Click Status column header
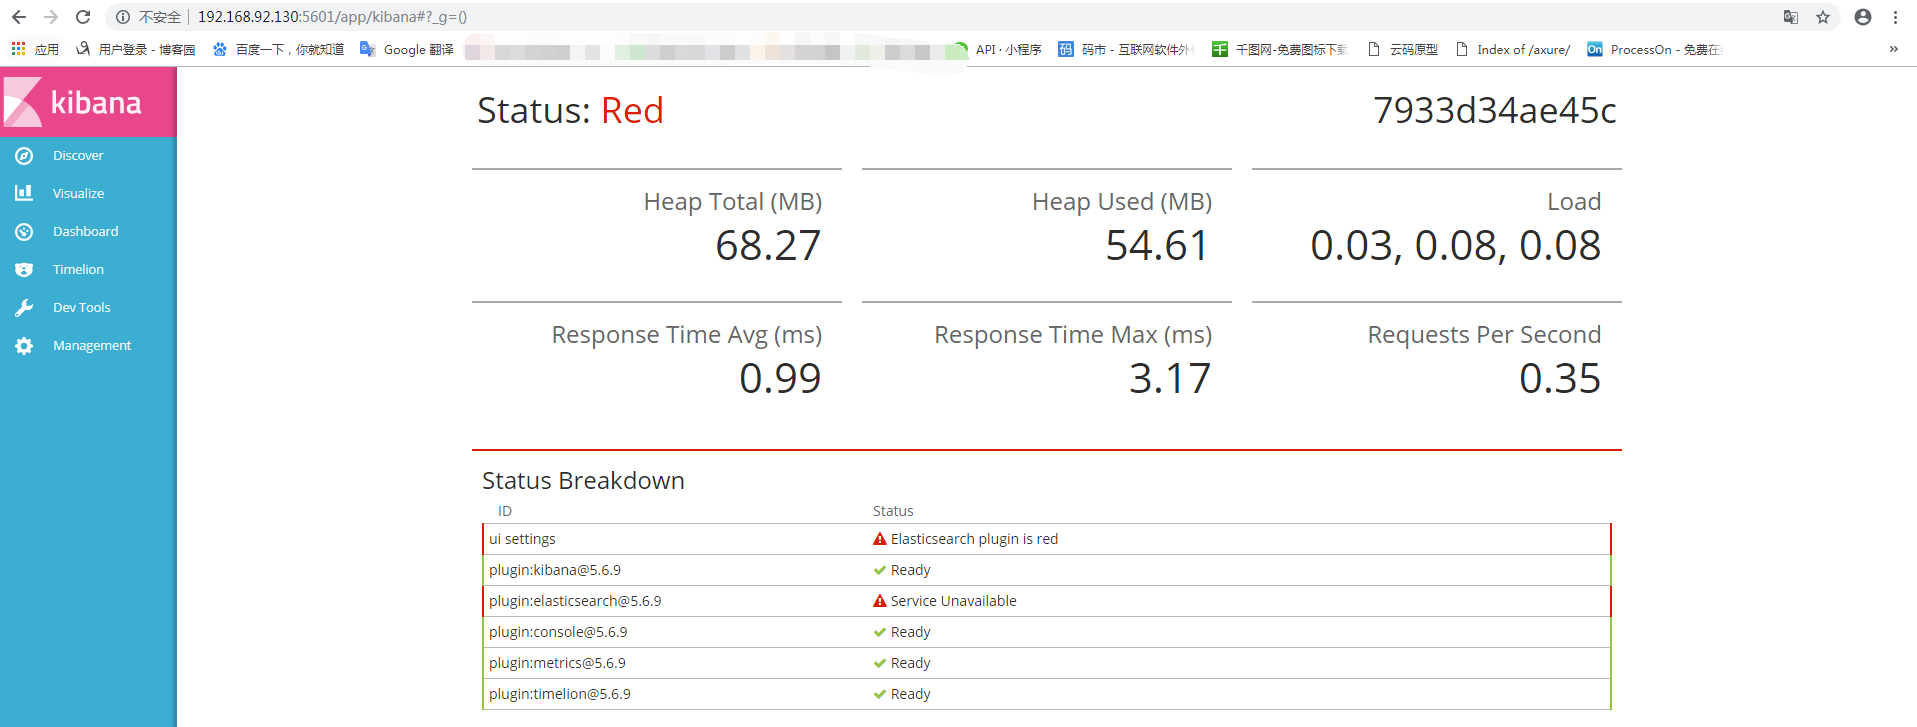Screen dimensions: 1917x727 click(893, 511)
